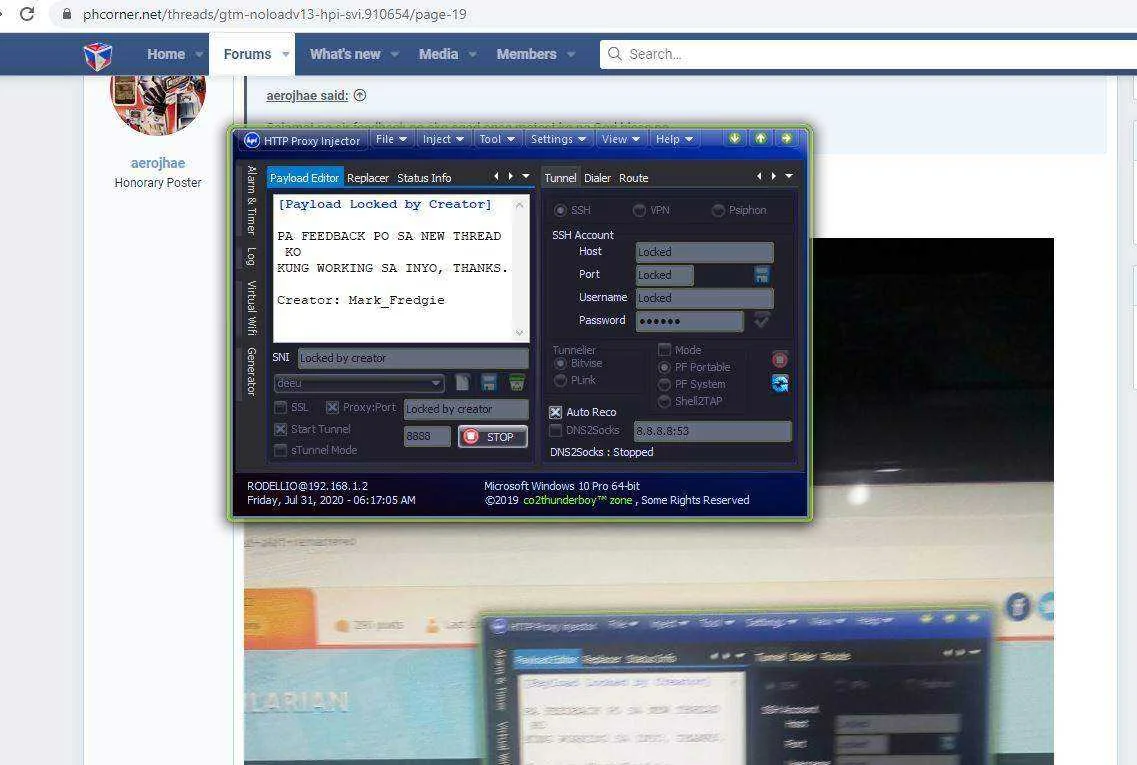The image size is (1137, 765).
Task: Toggle the Auto Reco checkbox
Action: (555, 412)
